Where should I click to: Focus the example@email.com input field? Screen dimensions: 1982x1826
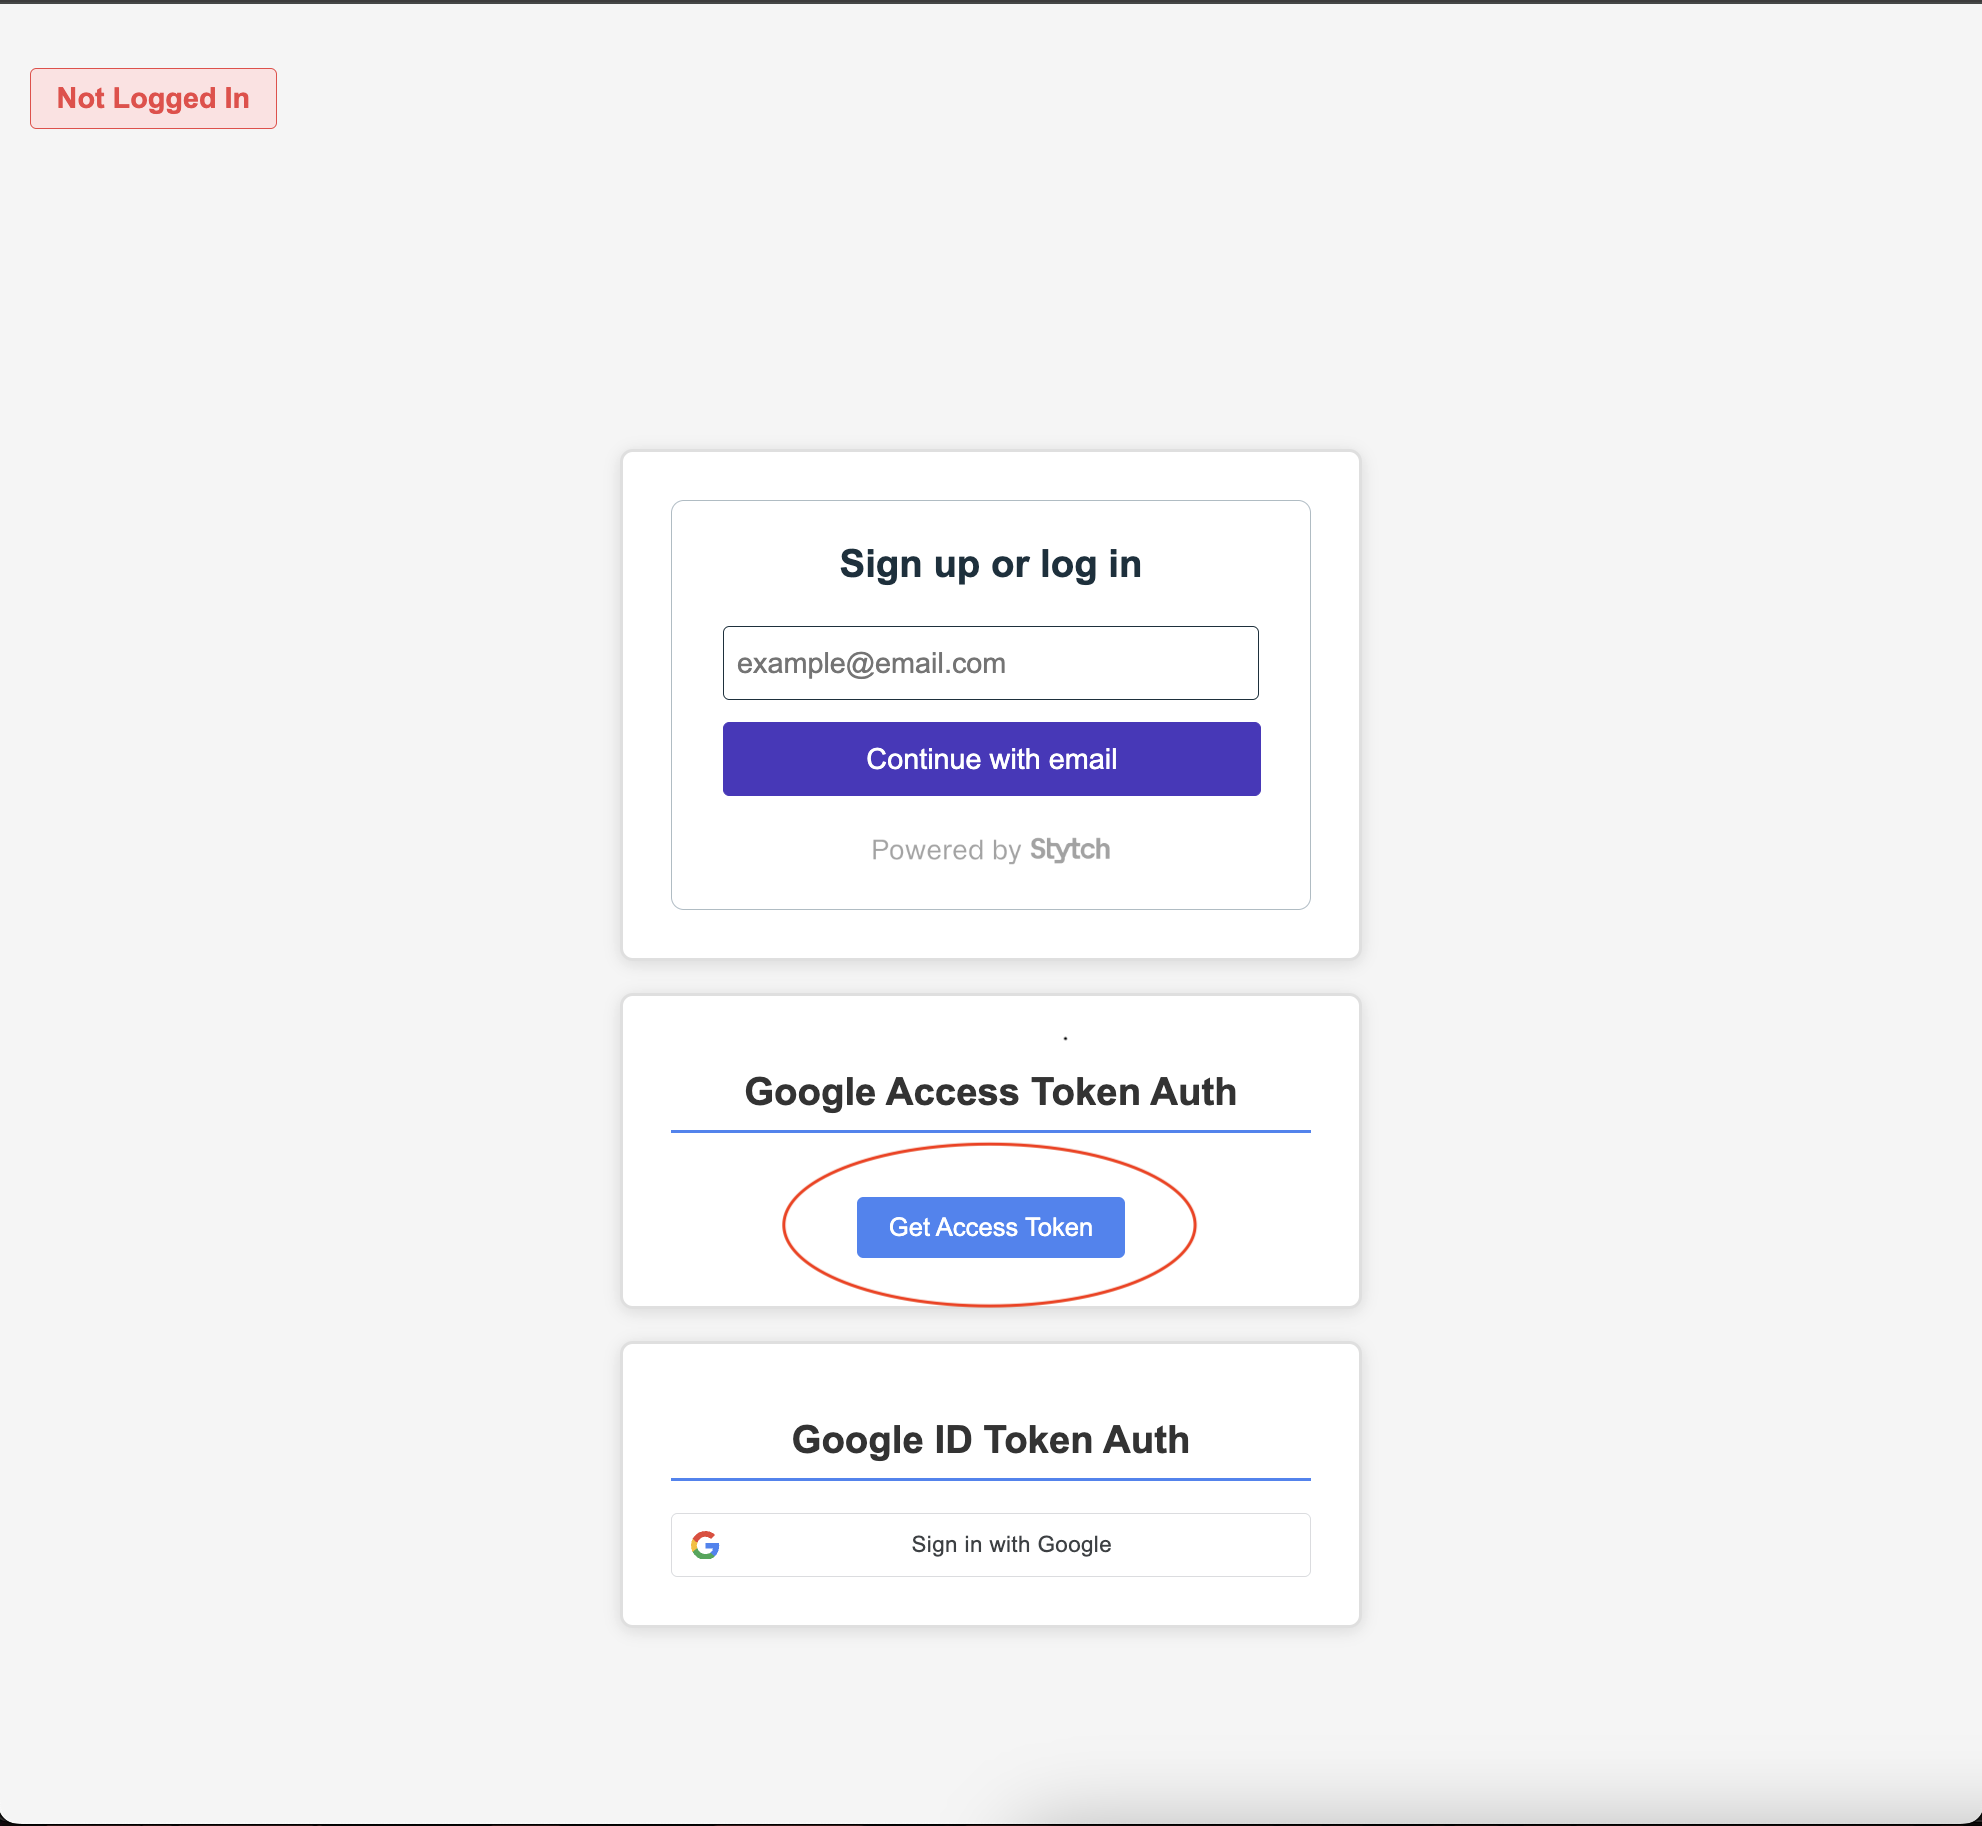pyautogui.click(x=990, y=663)
